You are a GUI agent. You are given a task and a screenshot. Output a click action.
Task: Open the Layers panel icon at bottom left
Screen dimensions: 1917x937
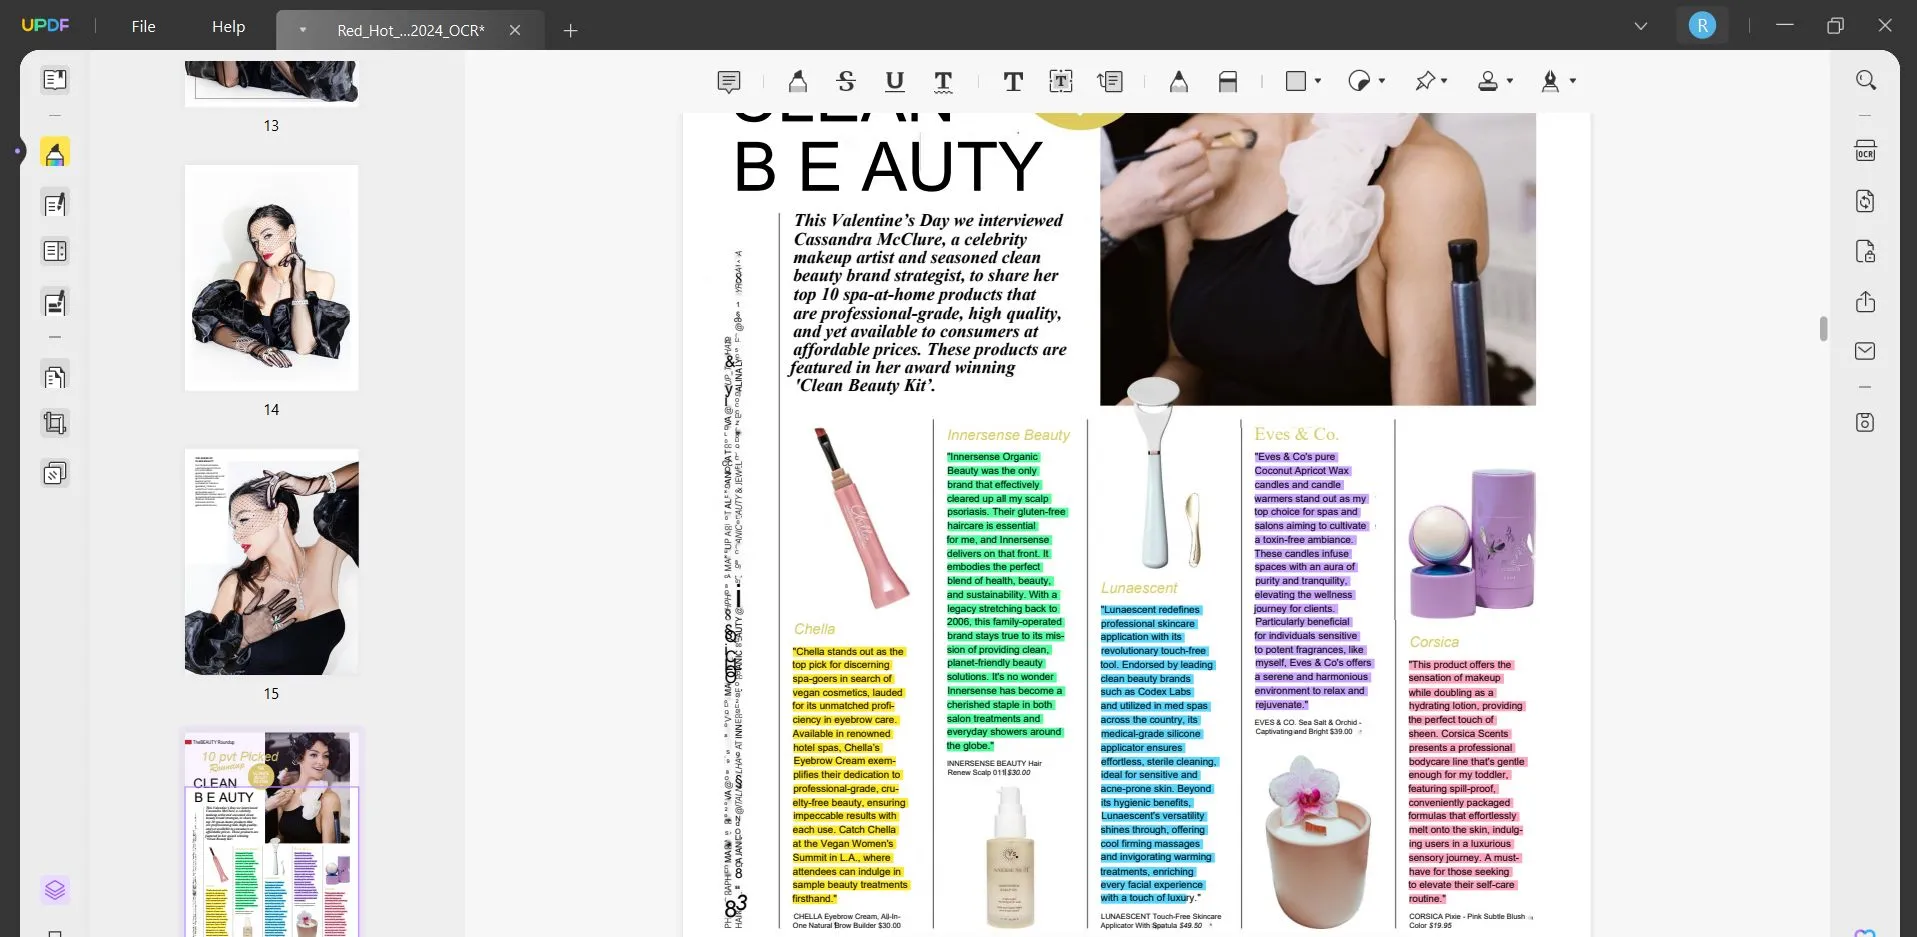[x=55, y=890]
